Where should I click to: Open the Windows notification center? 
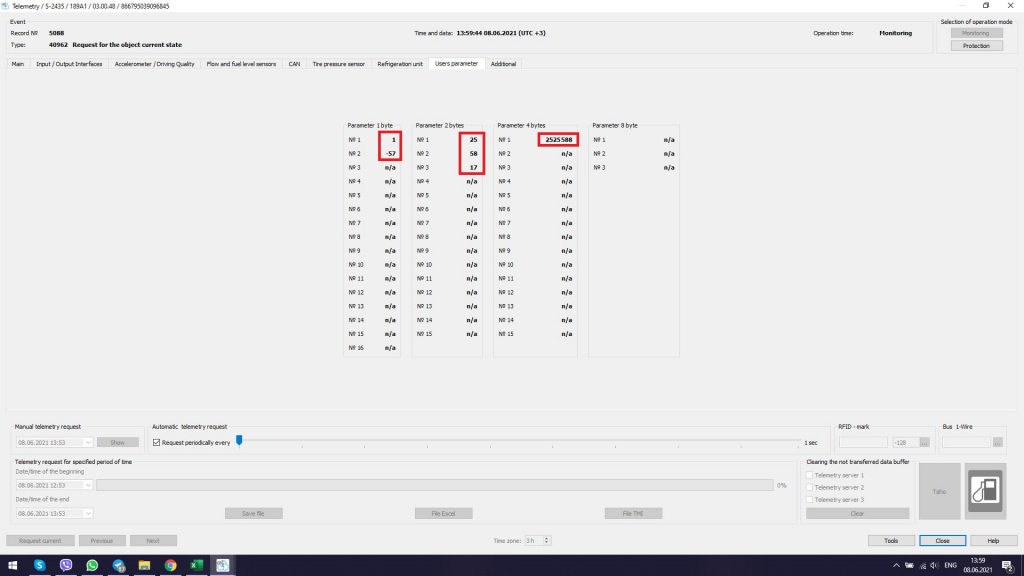pos(1007,565)
